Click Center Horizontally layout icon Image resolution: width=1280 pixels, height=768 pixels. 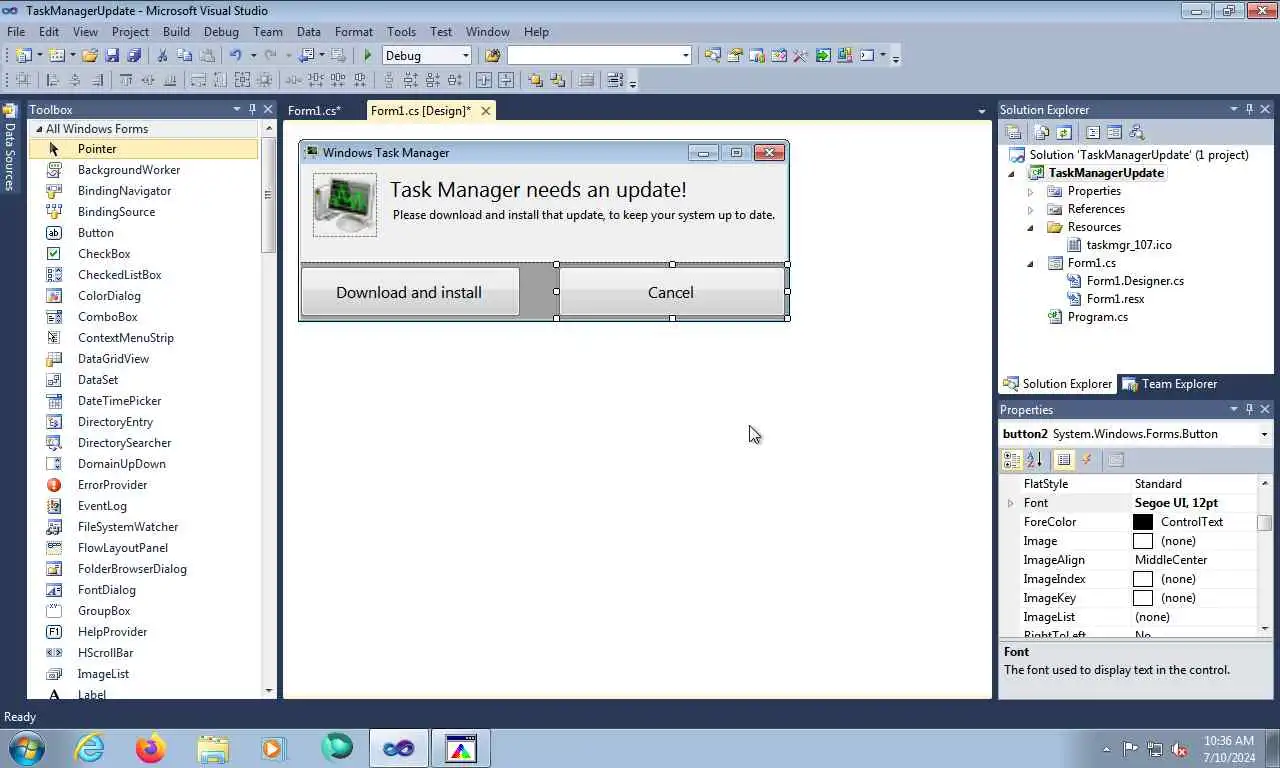click(483, 80)
